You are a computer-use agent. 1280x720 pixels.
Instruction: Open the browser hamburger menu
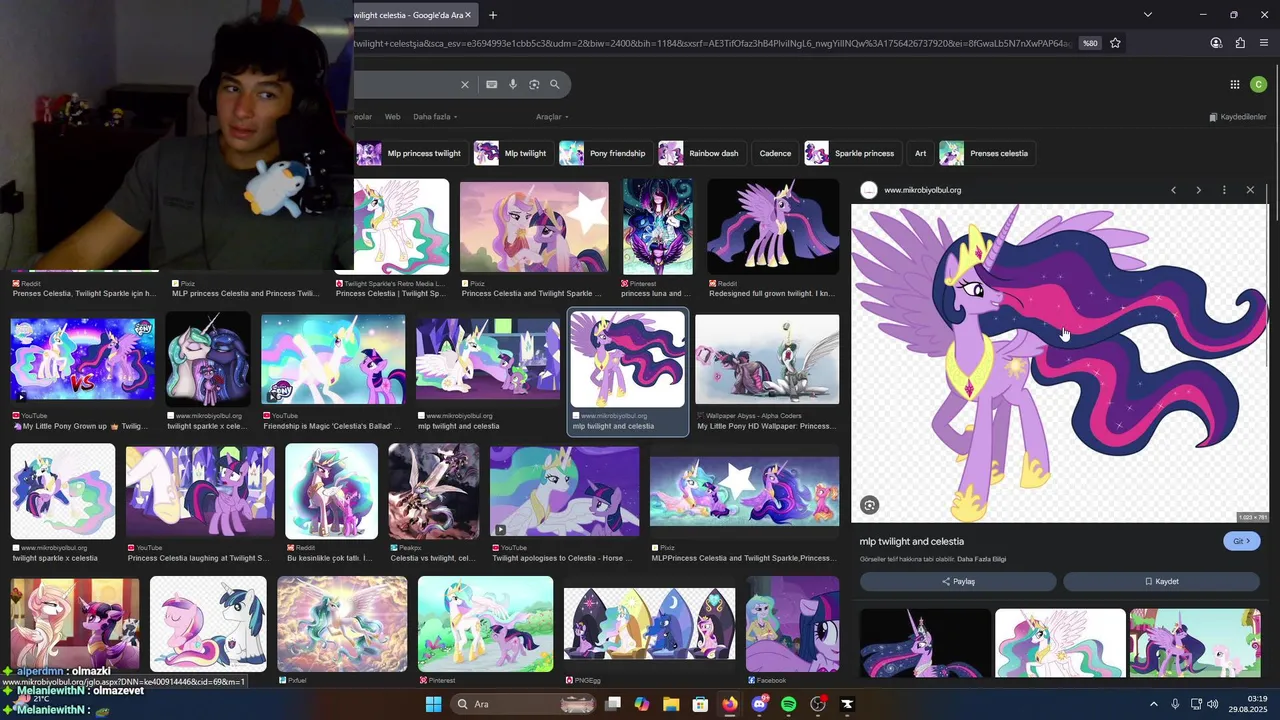[x=1264, y=43]
